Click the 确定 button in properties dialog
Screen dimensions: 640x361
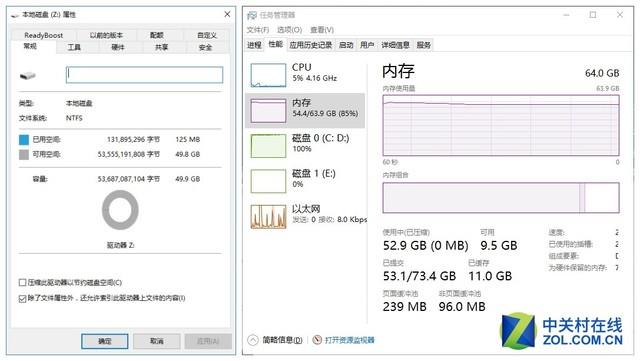coord(104,341)
